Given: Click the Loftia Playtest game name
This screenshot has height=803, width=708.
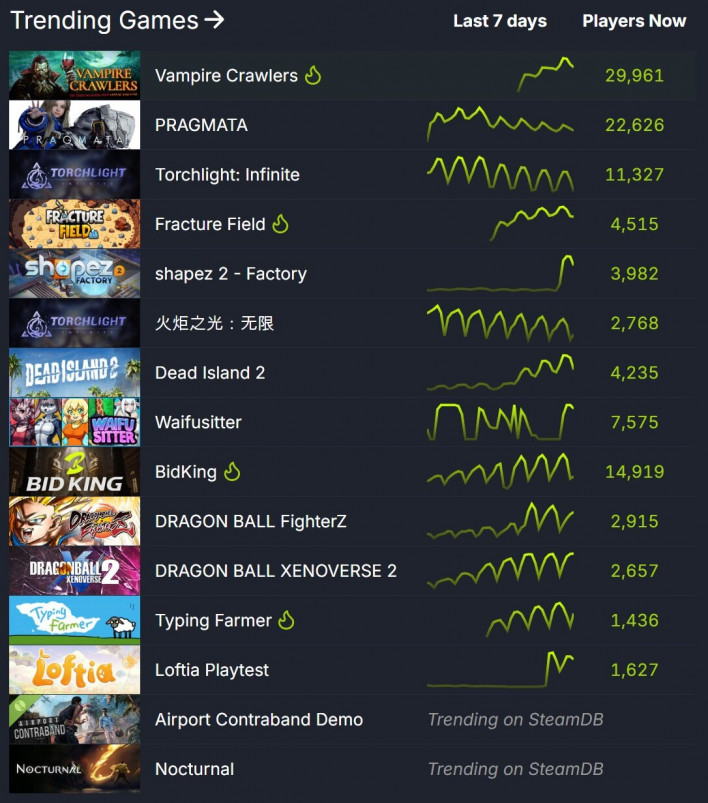Looking at the screenshot, I should click(x=212, y=670).
